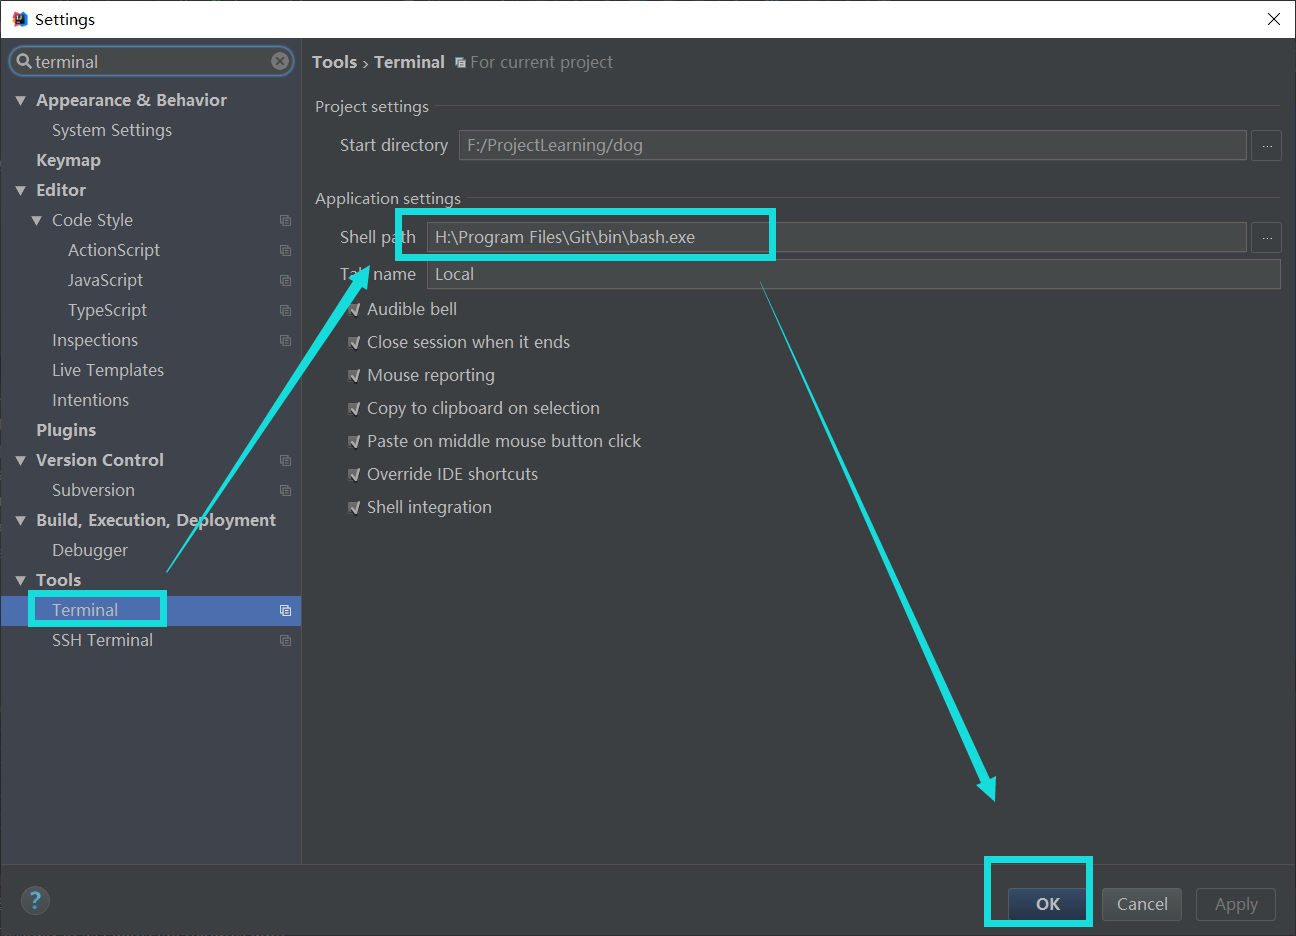This screenshot has width=1296, height=936.
Task: Browse for the Shell path file
Action: coord(1266,237)
